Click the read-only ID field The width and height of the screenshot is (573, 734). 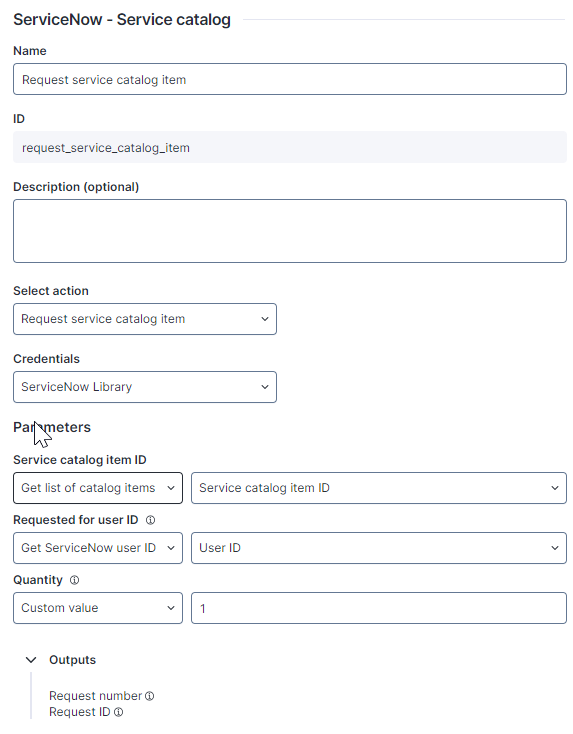tap(290, 147)
